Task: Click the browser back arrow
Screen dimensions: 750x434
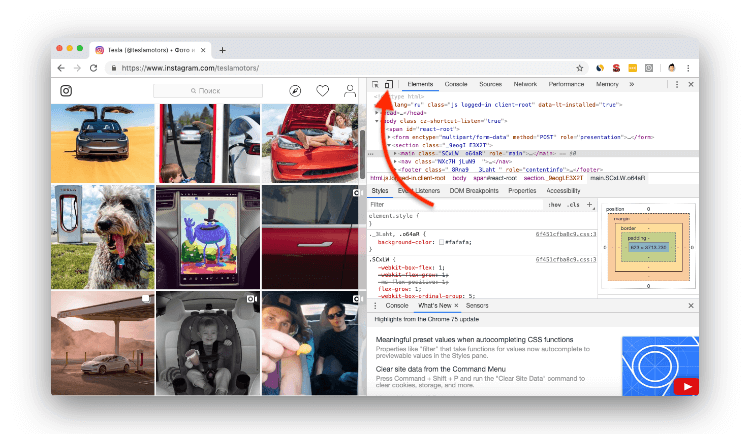Action: coord(61,68)
